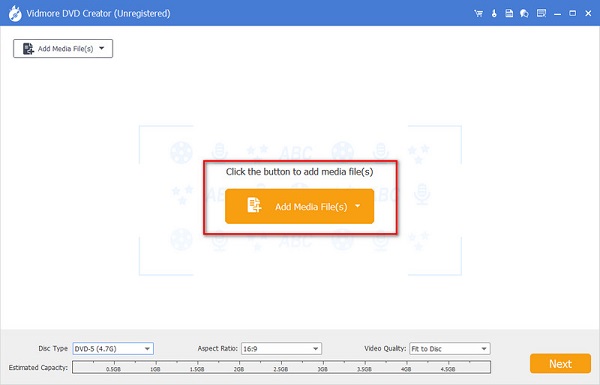
Task: Expand arrow on top-left Add Media File(s)
Action: (102, 48)
